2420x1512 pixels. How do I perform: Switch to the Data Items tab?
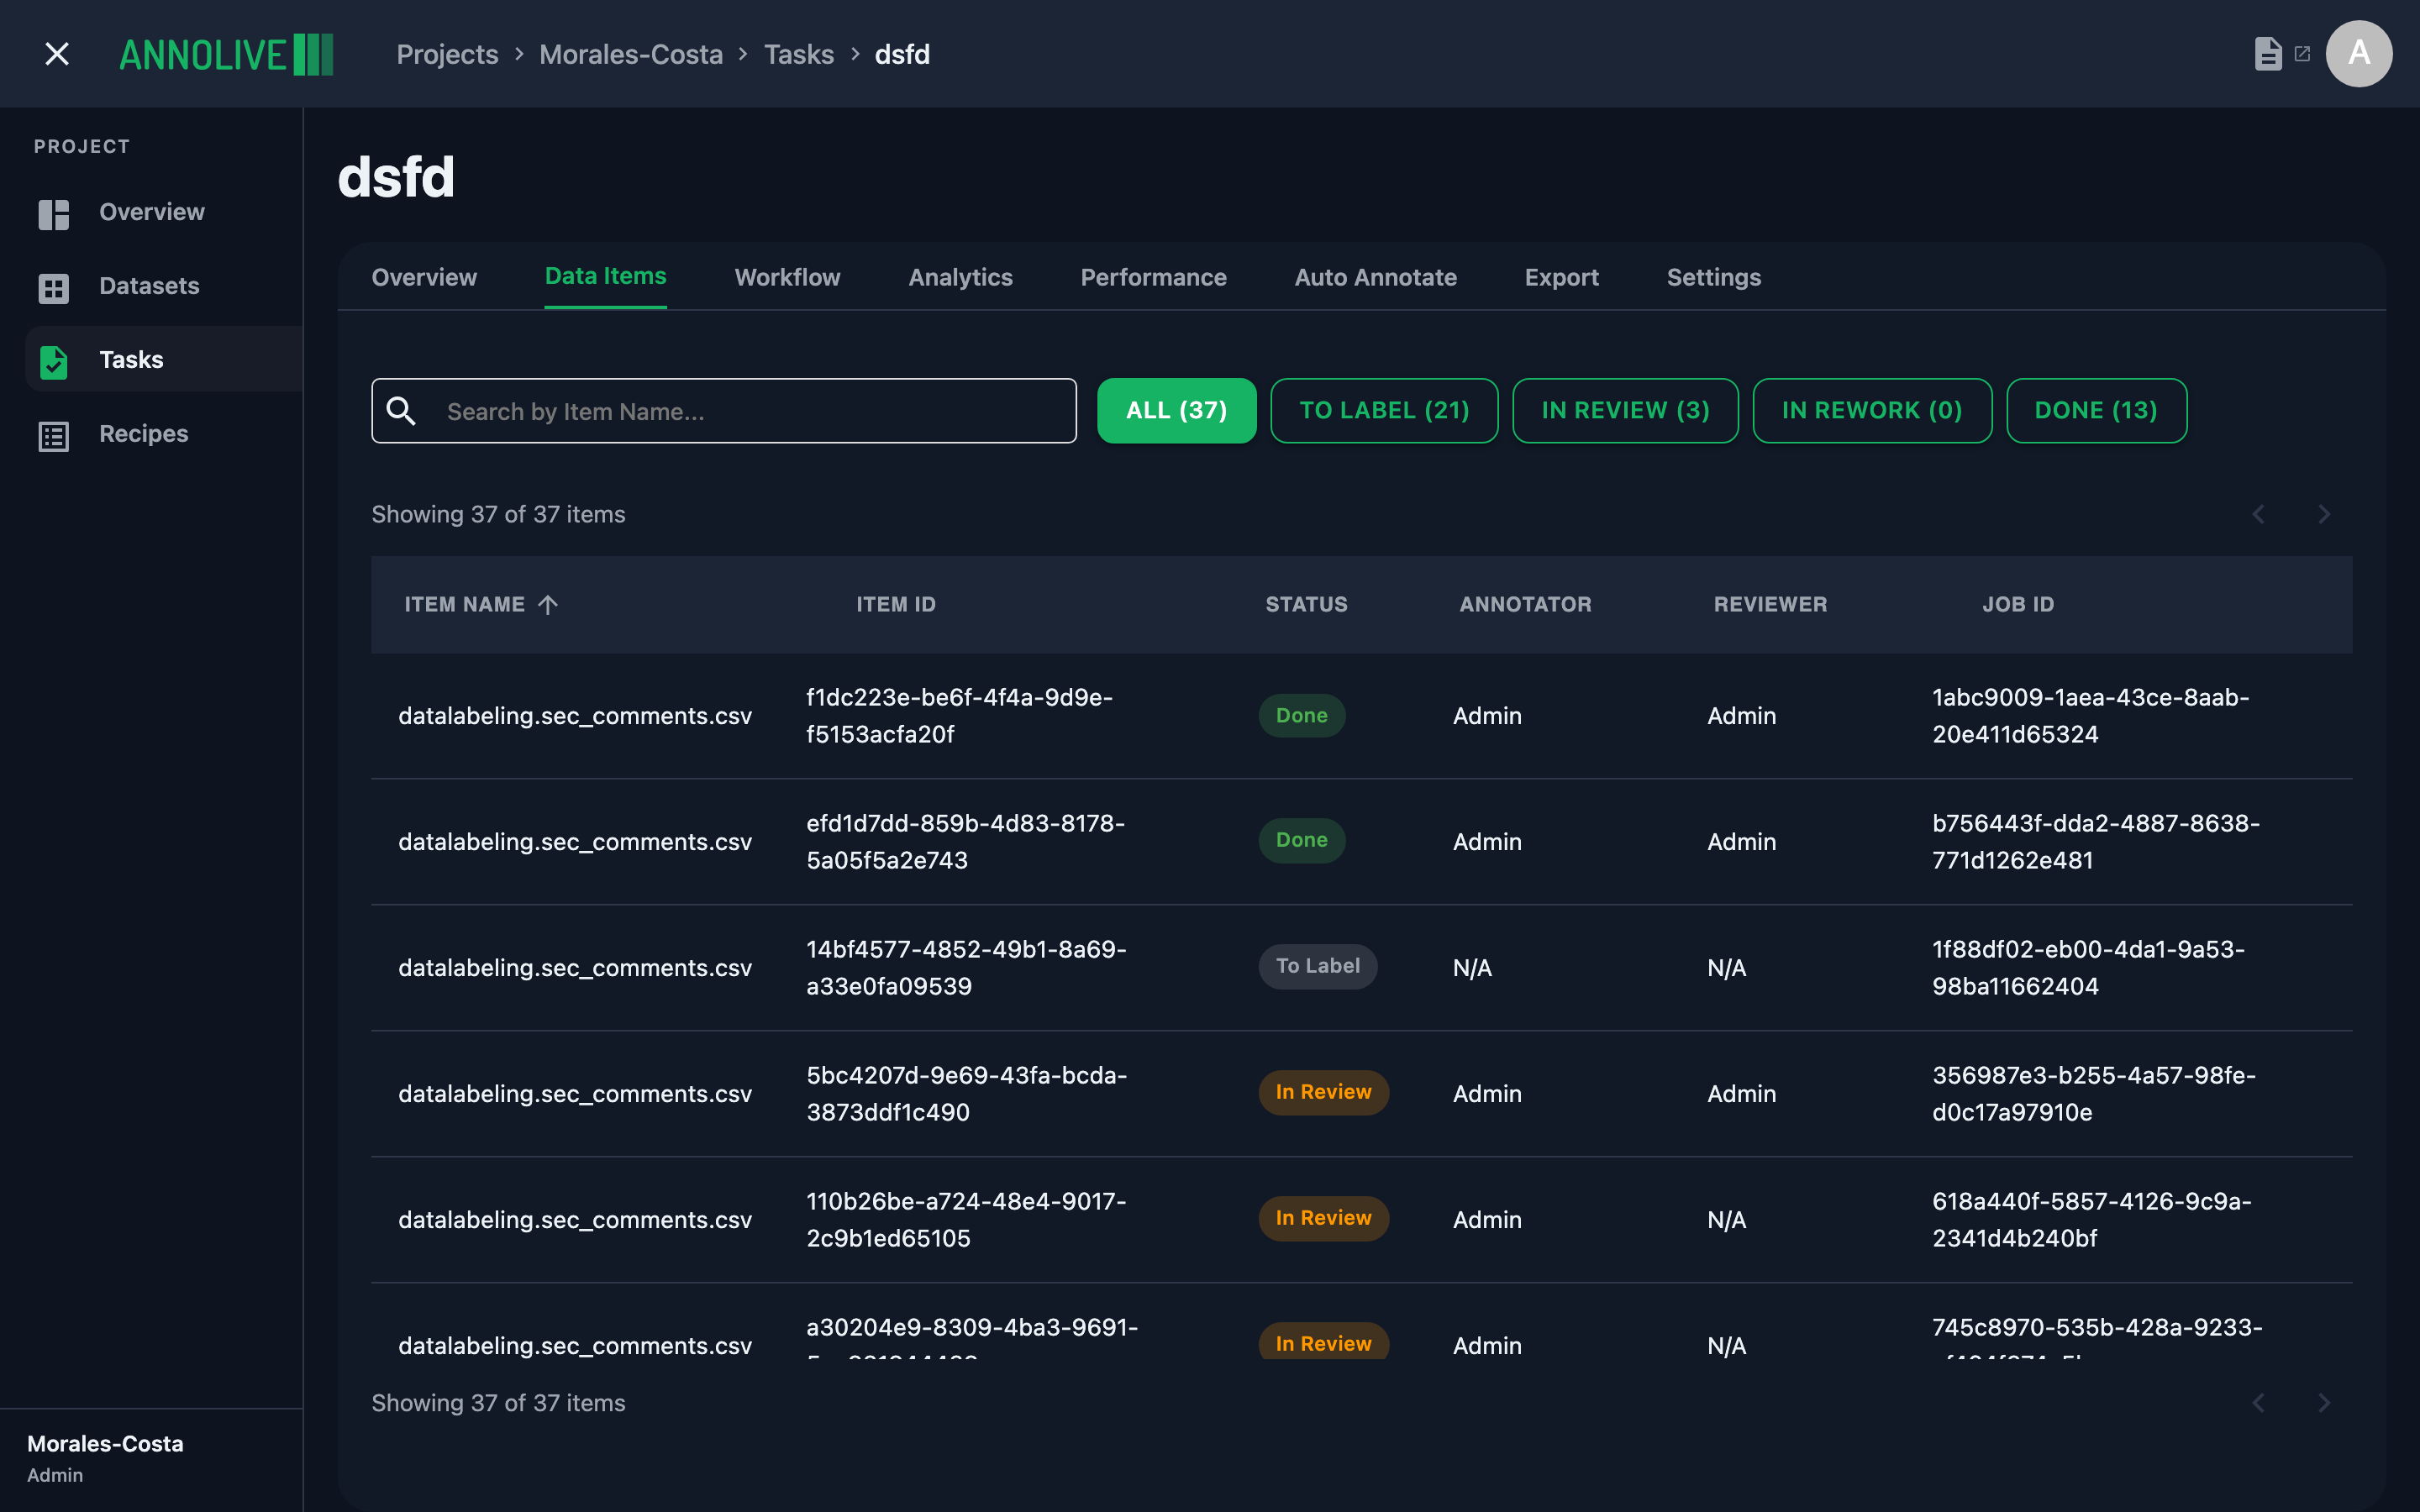[x=606, y=276]
